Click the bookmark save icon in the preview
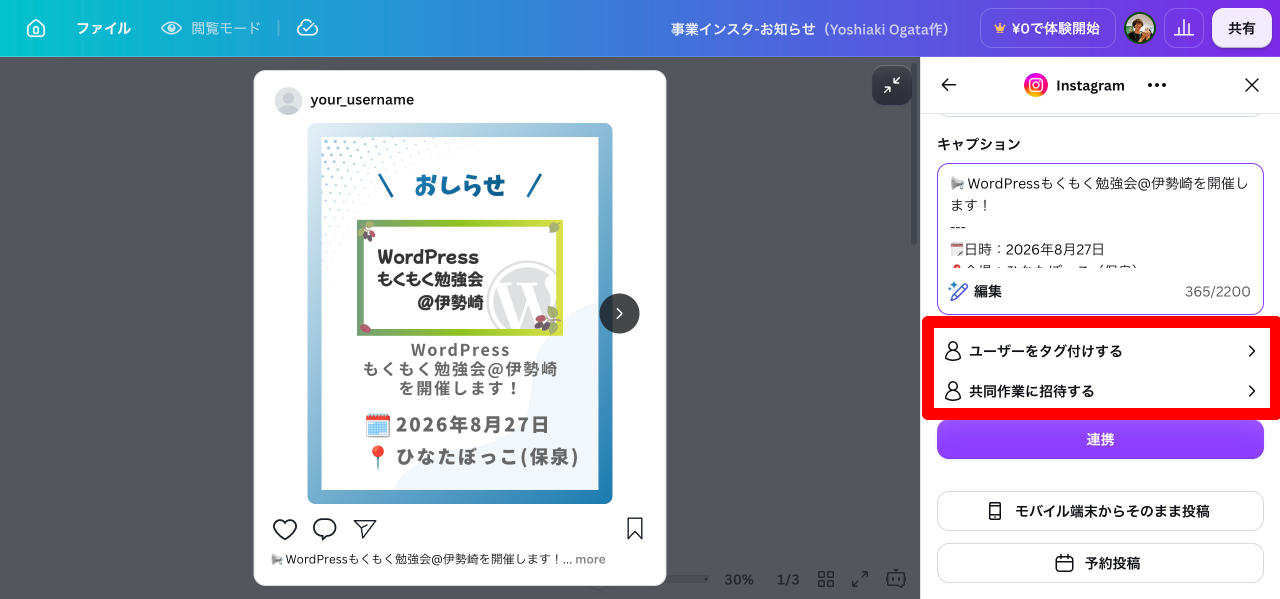Viewport: 1280px width, 599px height. pos(635,529)
